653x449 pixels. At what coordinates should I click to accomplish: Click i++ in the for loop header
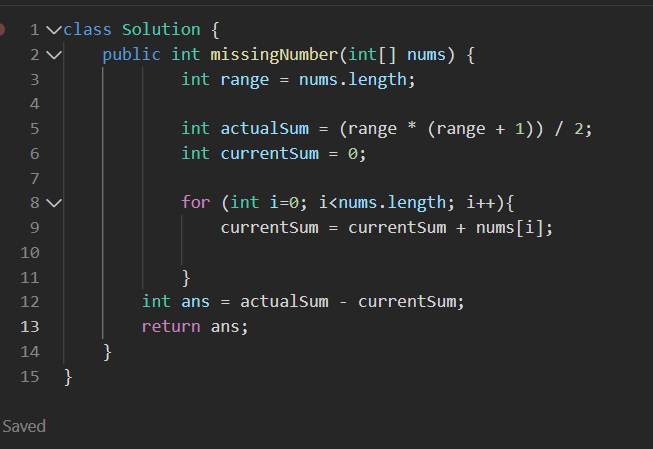[481, 203]
